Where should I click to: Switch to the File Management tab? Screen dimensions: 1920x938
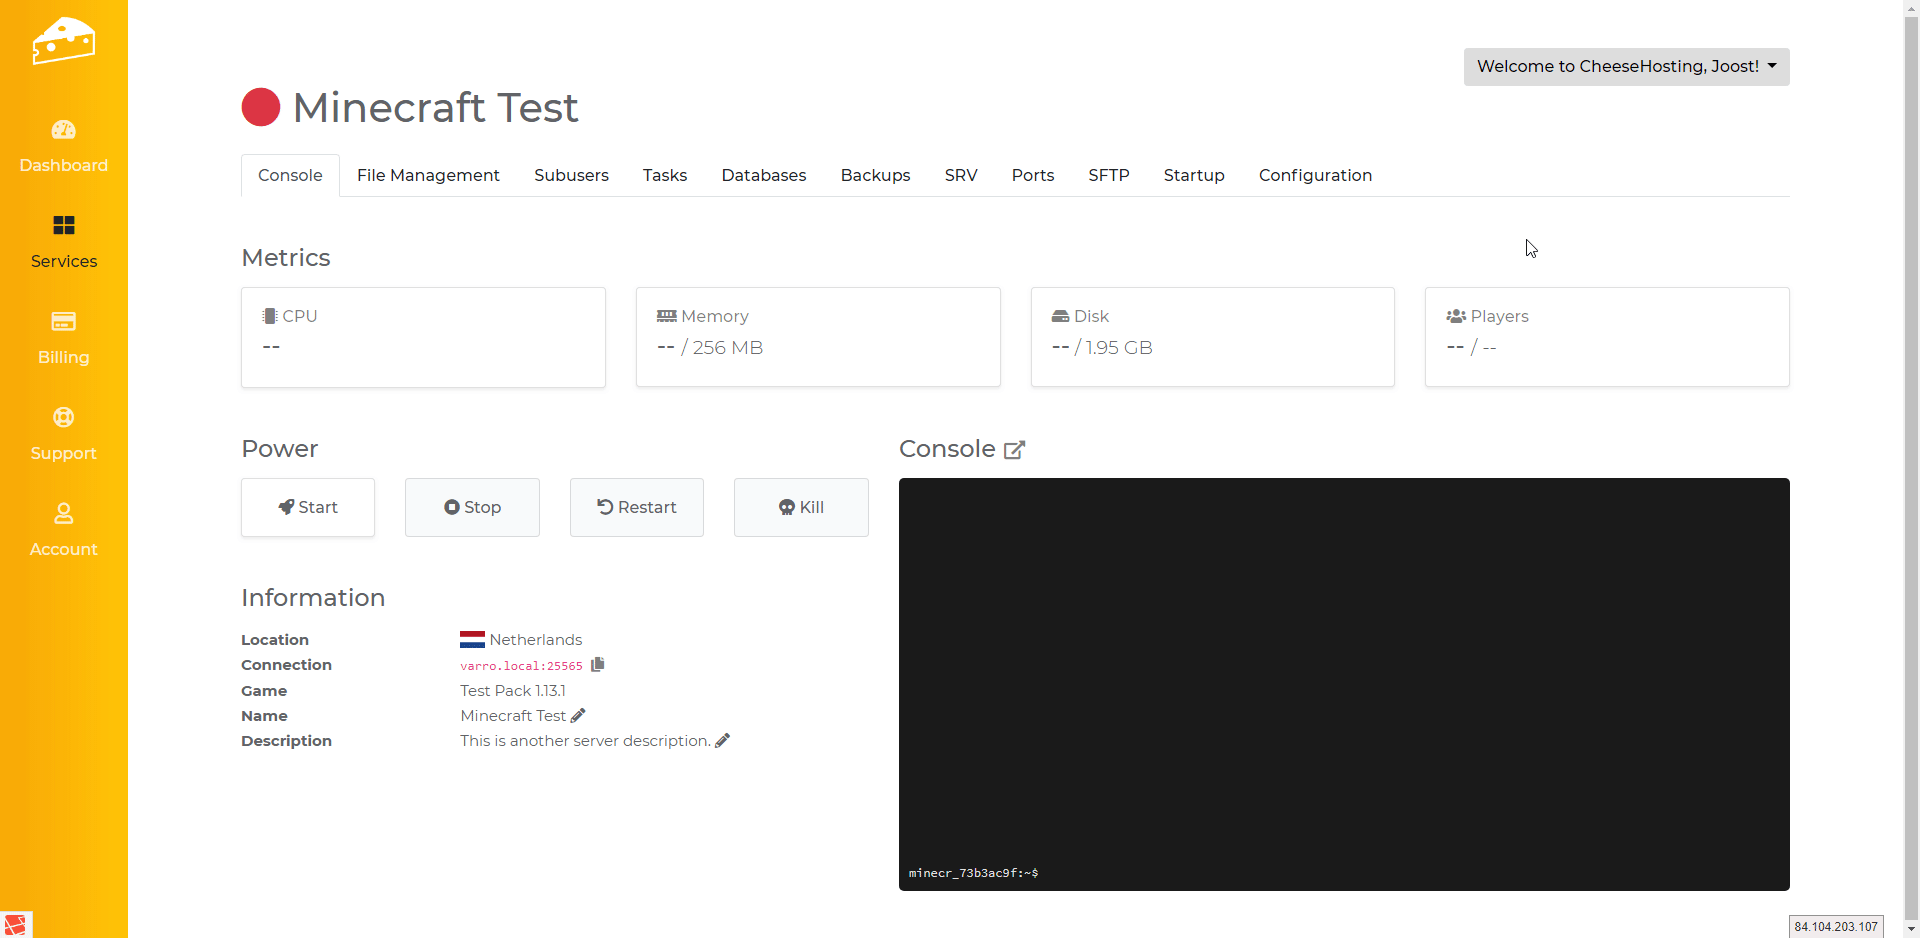(x=428, y=175)
